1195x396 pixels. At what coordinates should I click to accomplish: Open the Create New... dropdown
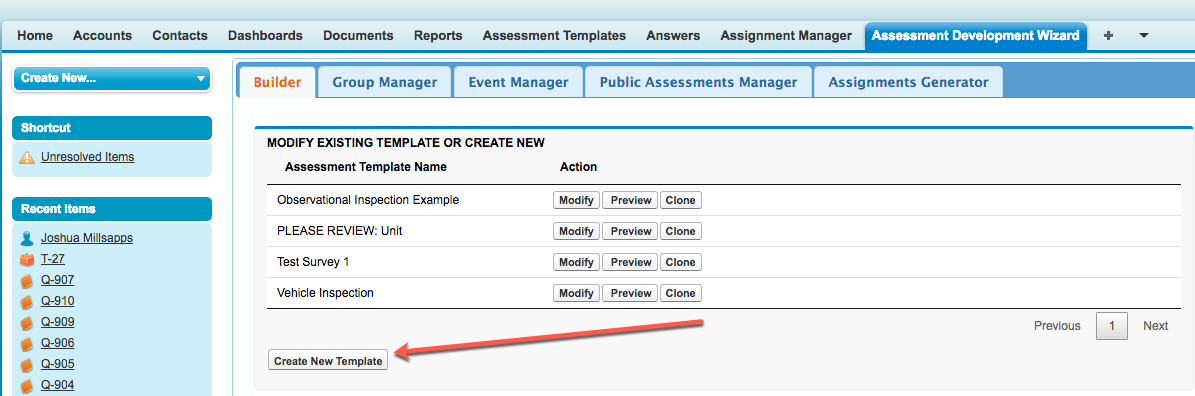(x=112, y=78)
